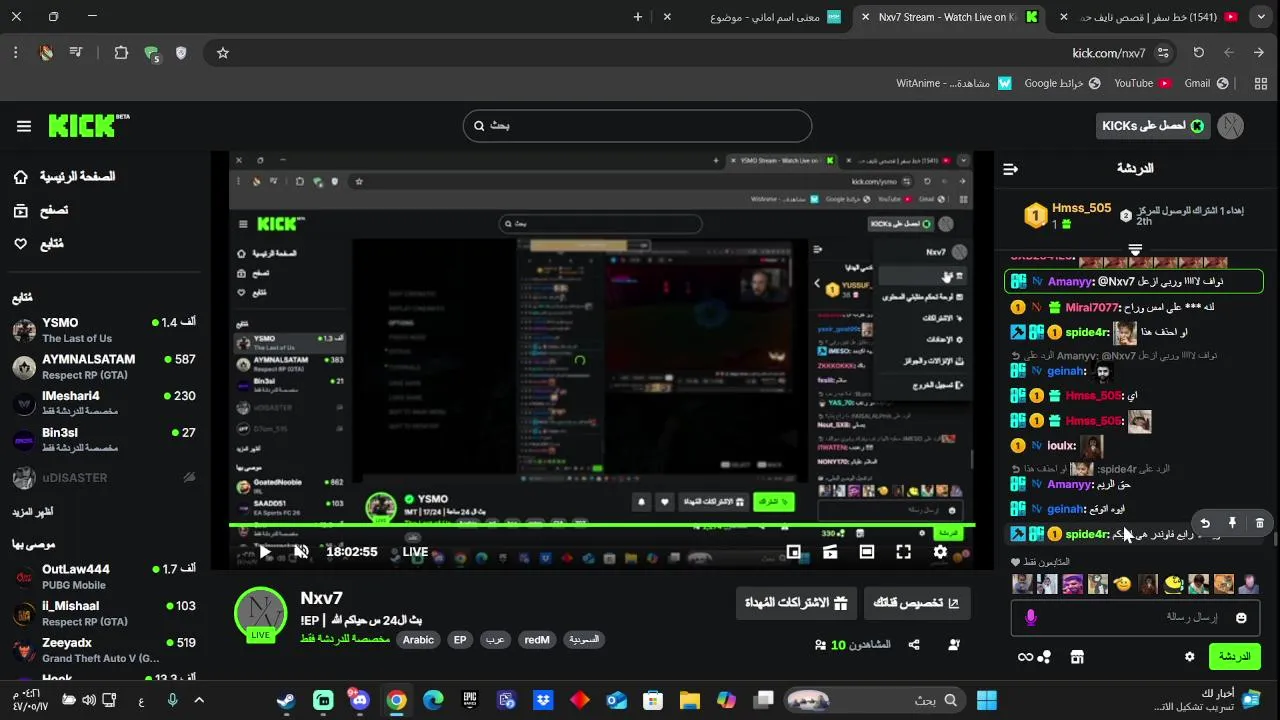Open Chrome three-dot menu

click(15, 53)
